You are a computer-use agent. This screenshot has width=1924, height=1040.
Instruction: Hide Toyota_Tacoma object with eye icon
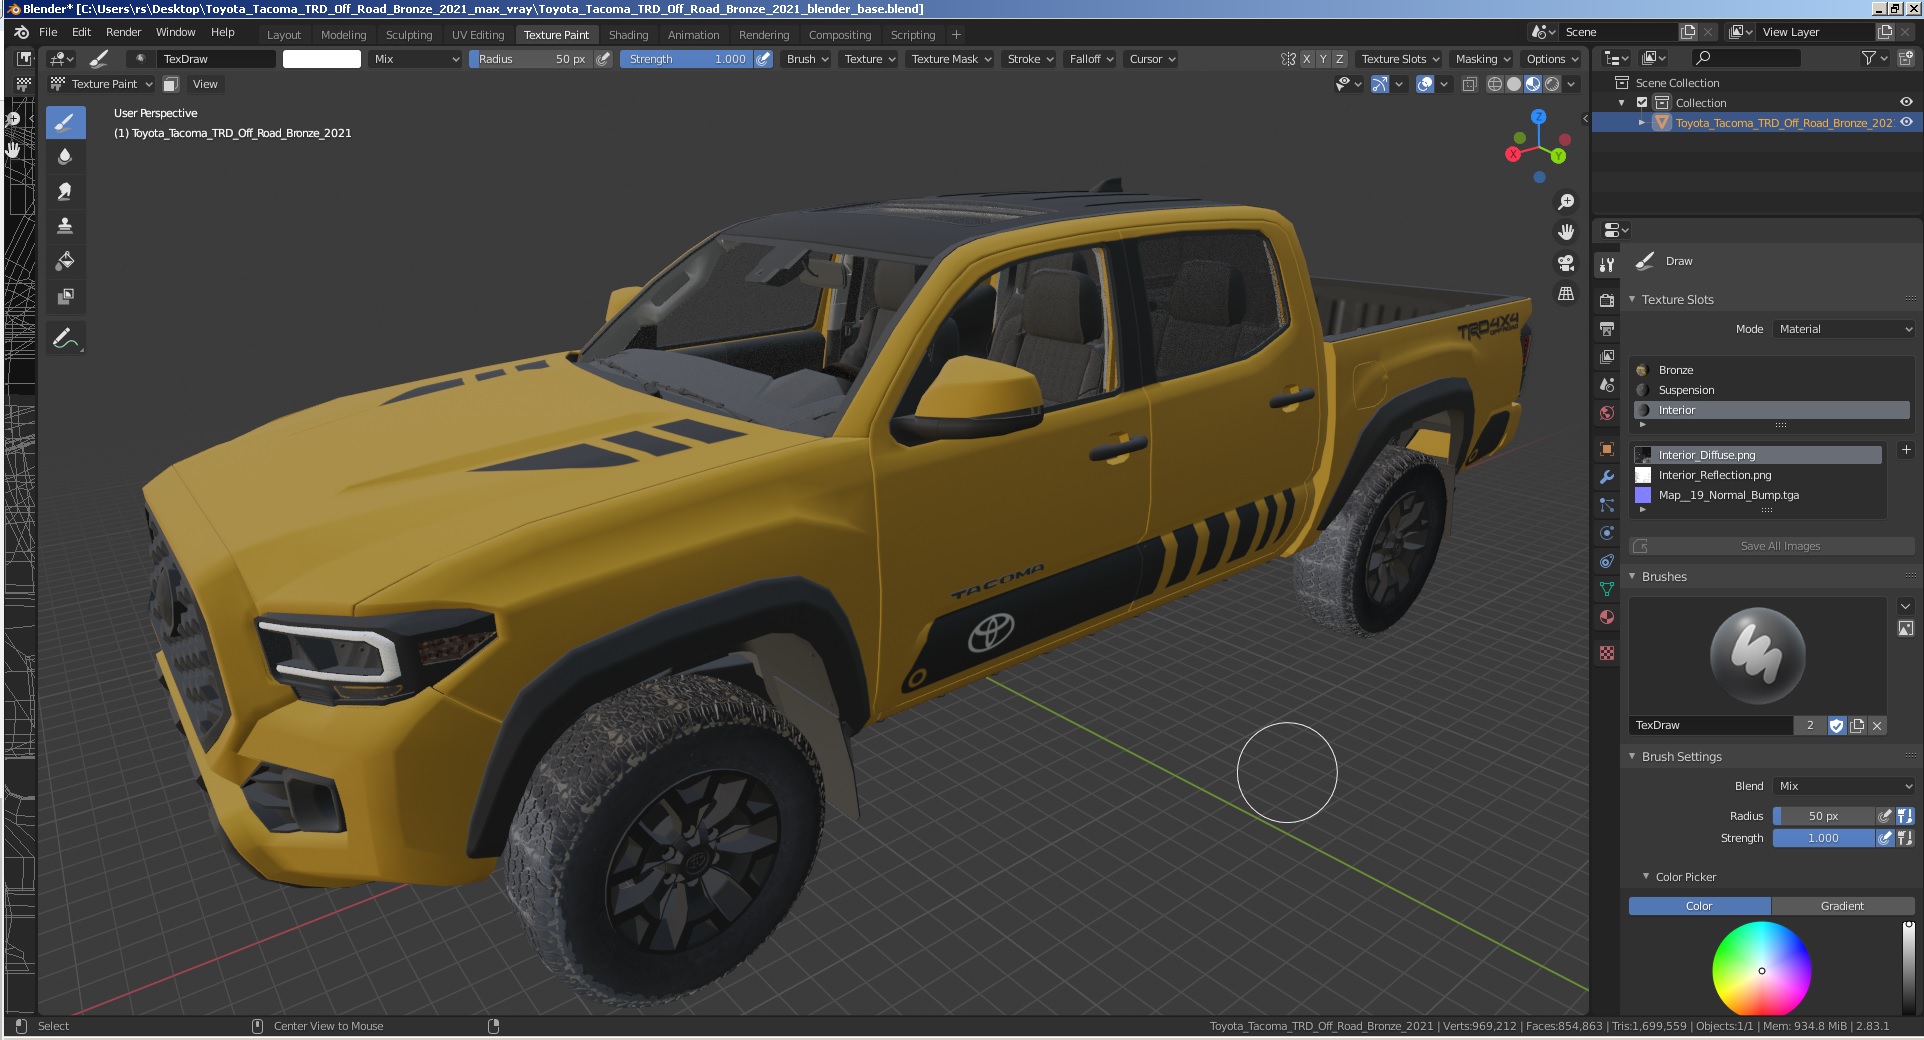(1906, 122)
